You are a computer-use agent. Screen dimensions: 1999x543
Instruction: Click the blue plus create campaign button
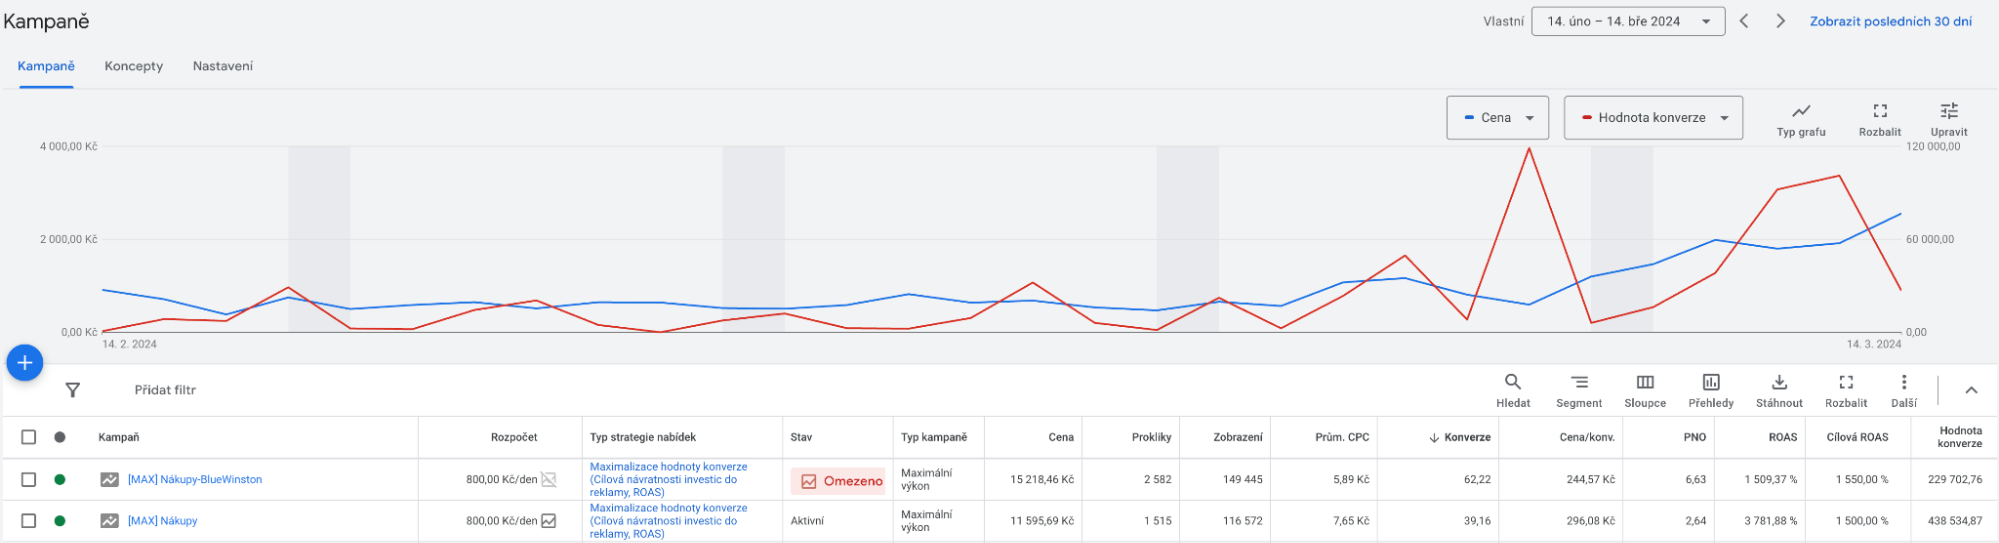[25, 363]
